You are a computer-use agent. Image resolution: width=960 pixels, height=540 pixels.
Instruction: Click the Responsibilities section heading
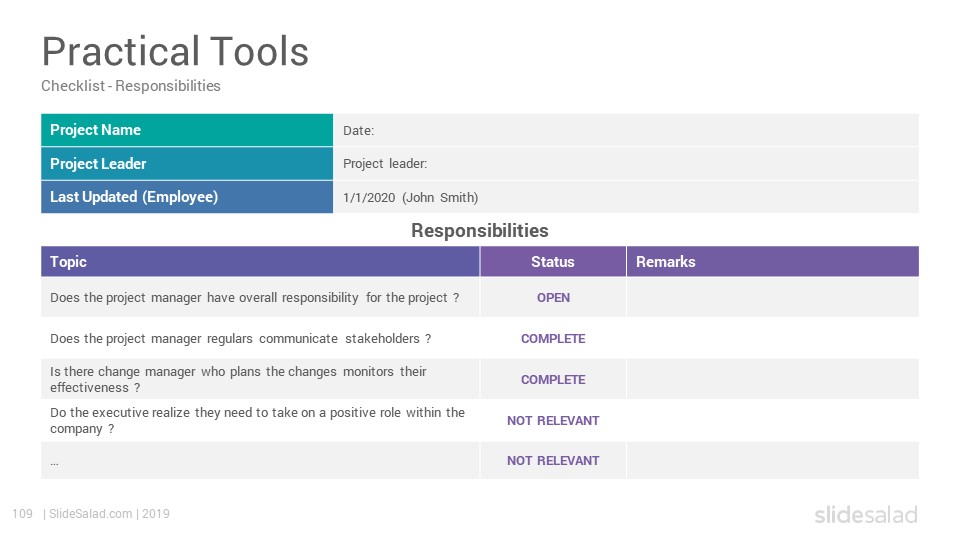(x=479, y=231)
